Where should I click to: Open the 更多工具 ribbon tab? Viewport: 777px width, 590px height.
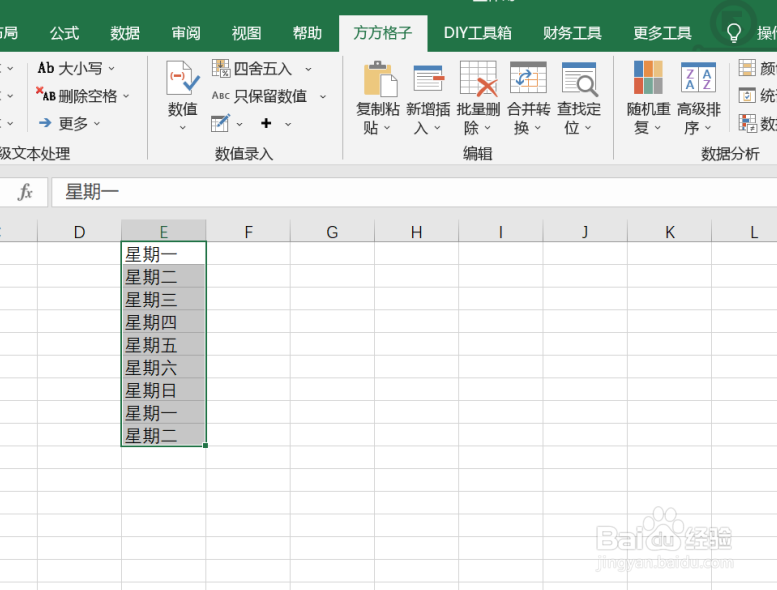coord(663,33)
